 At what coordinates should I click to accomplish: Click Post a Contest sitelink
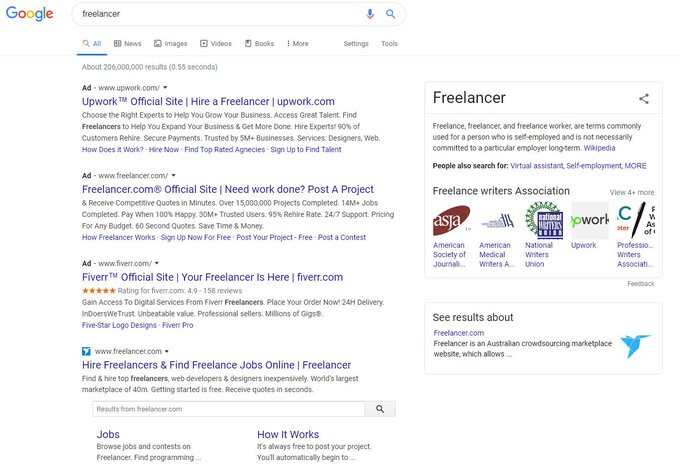[x=342, y=237]
